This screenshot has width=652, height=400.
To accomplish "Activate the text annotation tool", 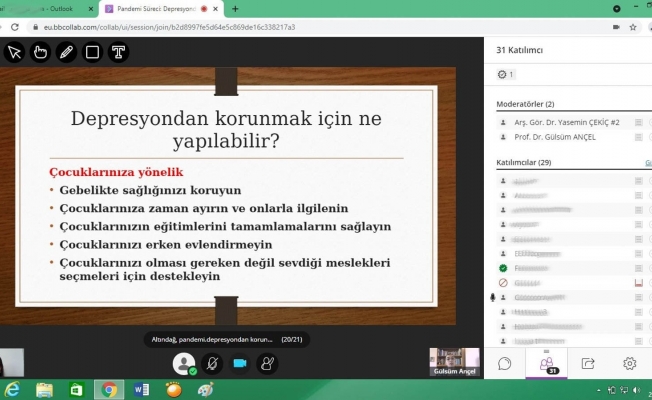I will pos(118,52).
